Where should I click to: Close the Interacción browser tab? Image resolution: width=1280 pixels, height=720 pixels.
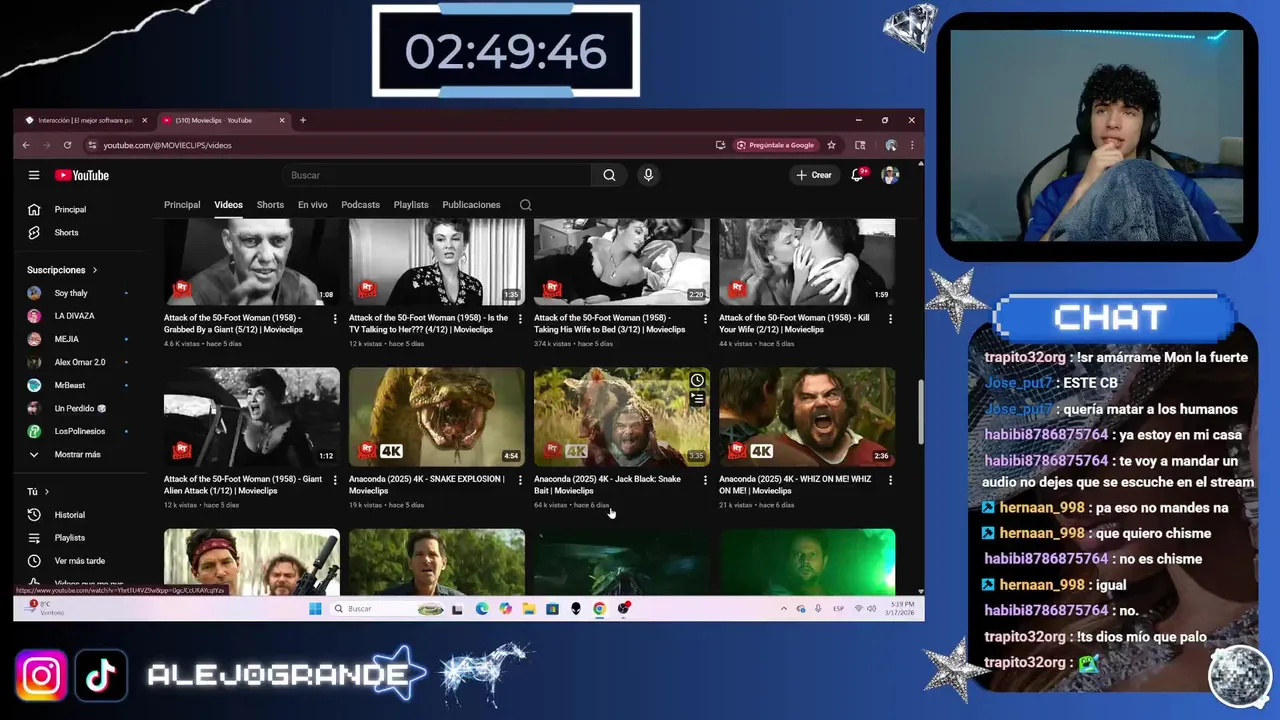144,120
